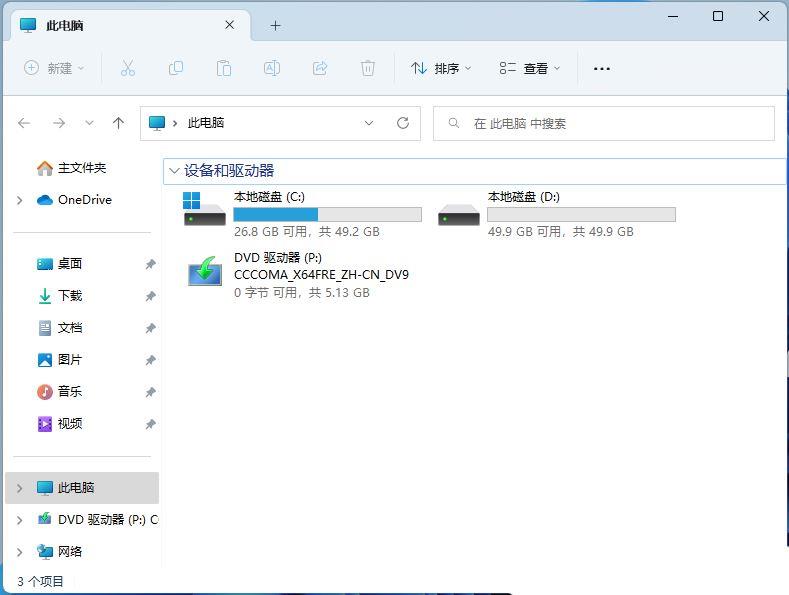The height and width of the screenshot is (595, 789).
Task: Open the 查看 view dropdown
Action: coord(529,68)
